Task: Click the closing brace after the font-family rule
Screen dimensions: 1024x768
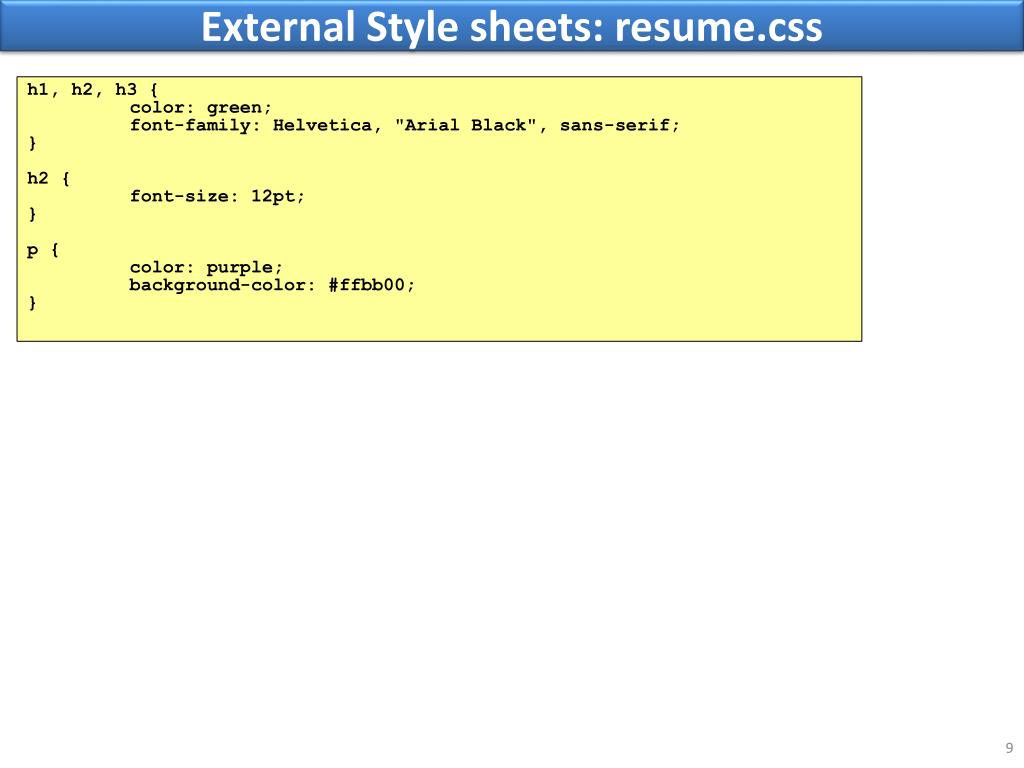Action: [x=33, y=143]
